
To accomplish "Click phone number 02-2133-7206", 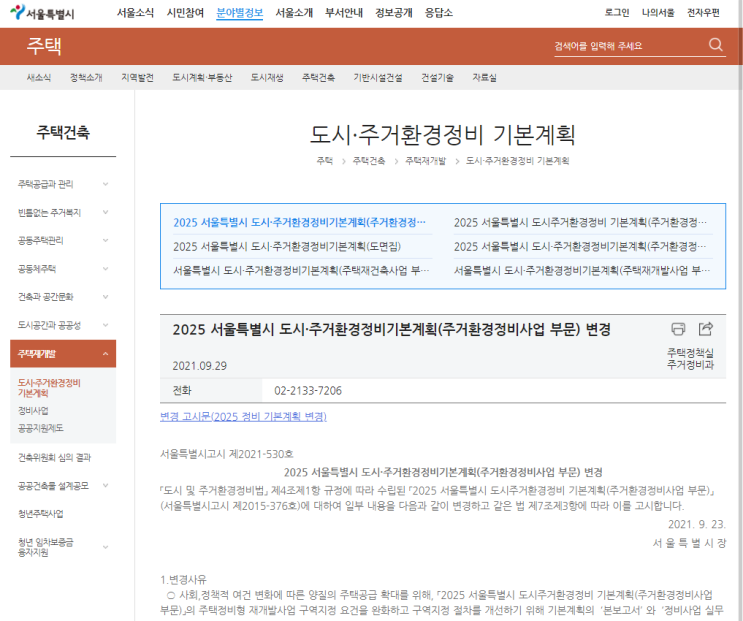I will [308, 391].
